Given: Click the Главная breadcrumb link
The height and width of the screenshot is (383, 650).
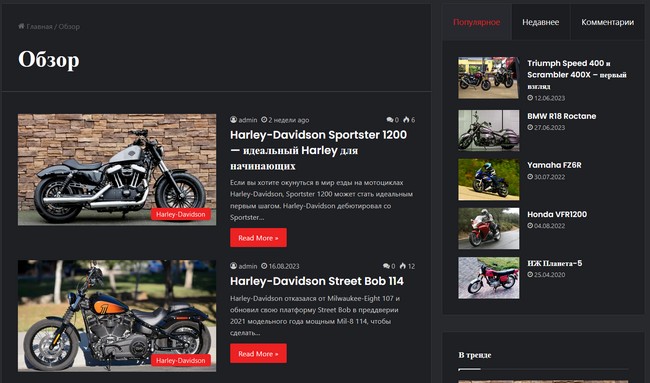Looking at the screenshot, I should [x=39, y=27].
